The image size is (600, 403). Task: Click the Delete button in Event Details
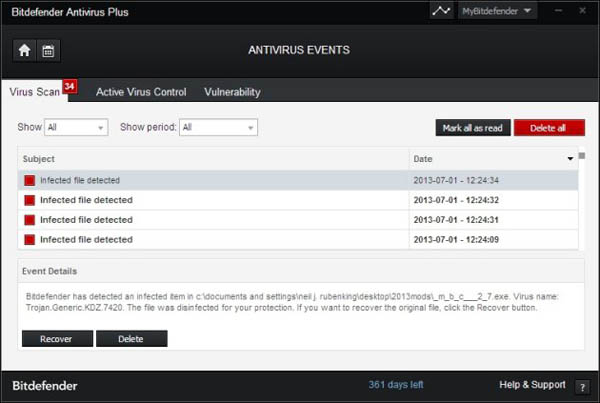(x=132, y=339)
